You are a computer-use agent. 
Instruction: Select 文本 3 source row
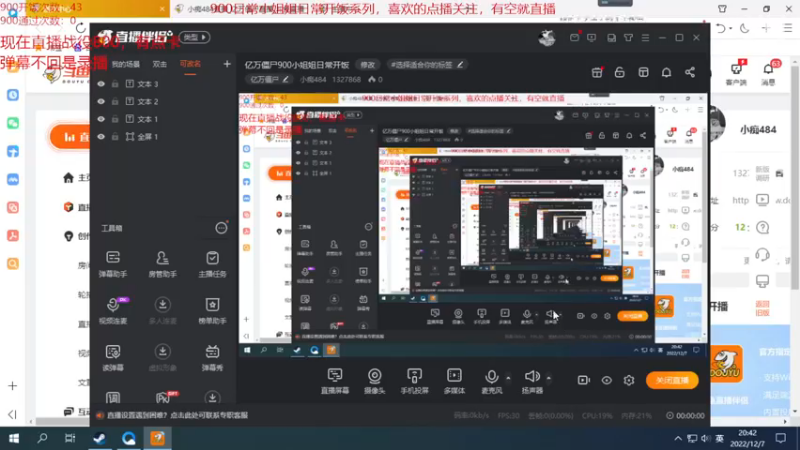tap(163, 84)
